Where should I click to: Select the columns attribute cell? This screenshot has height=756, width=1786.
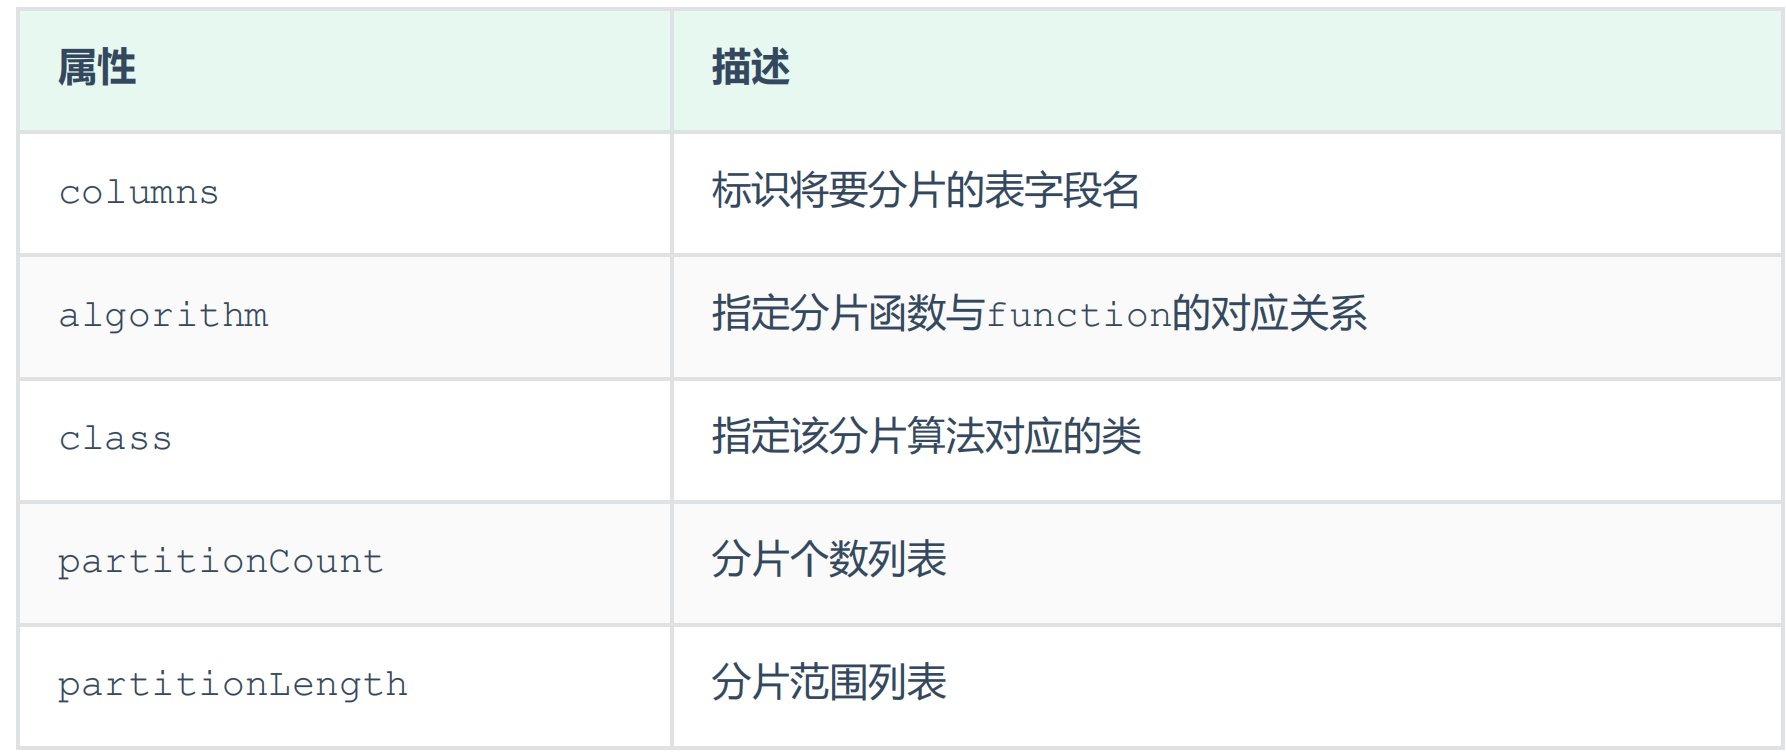tap(139, 192)
